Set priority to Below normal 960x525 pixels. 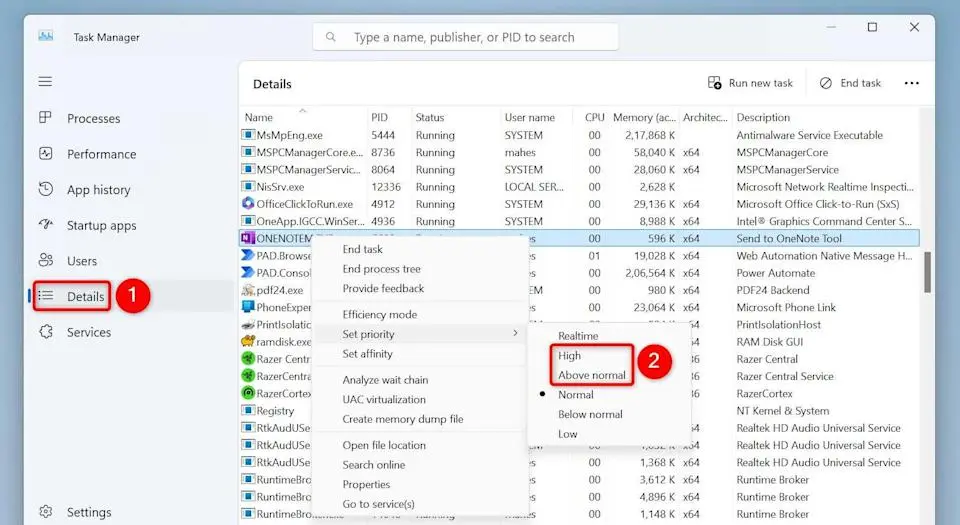tap(590, 414)
